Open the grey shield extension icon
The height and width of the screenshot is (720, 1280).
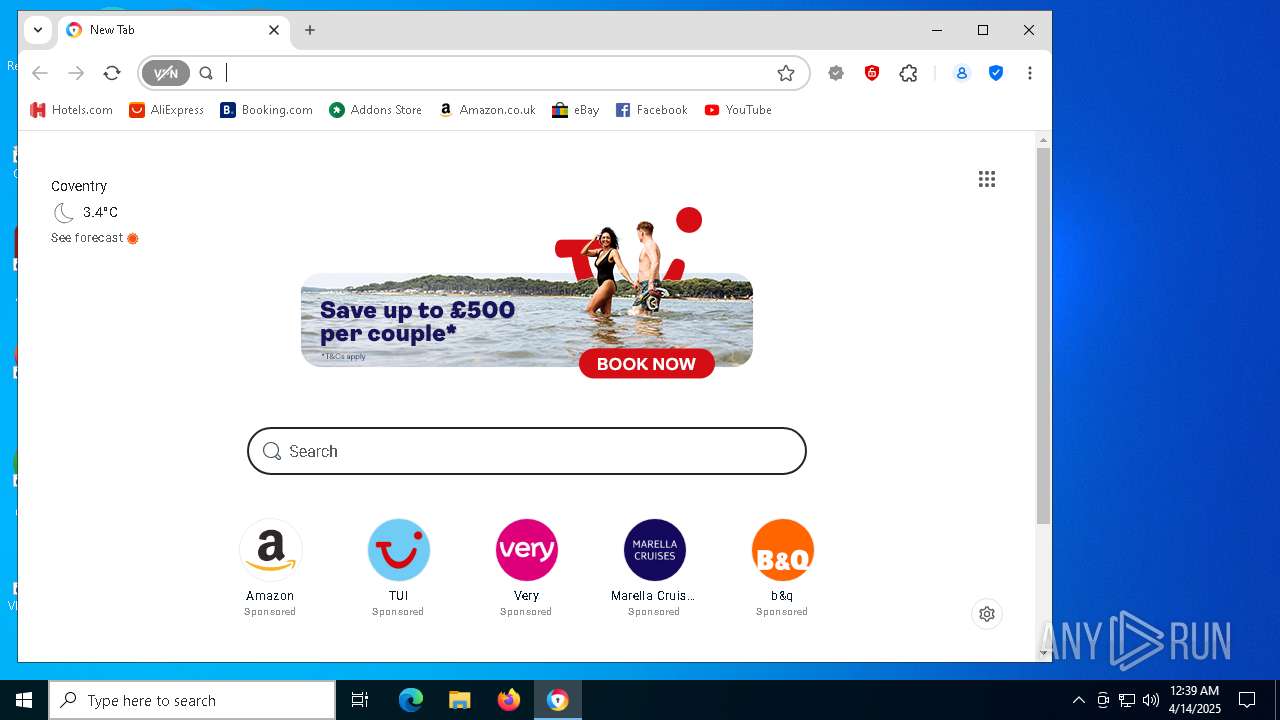(836, 73)
